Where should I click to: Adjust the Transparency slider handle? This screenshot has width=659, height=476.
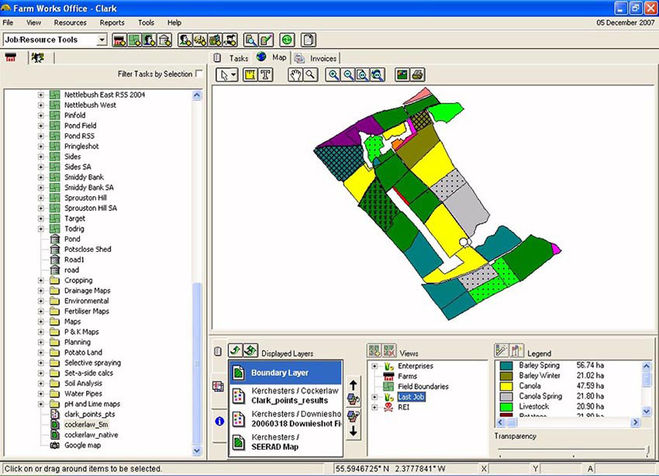click(648, 450)
